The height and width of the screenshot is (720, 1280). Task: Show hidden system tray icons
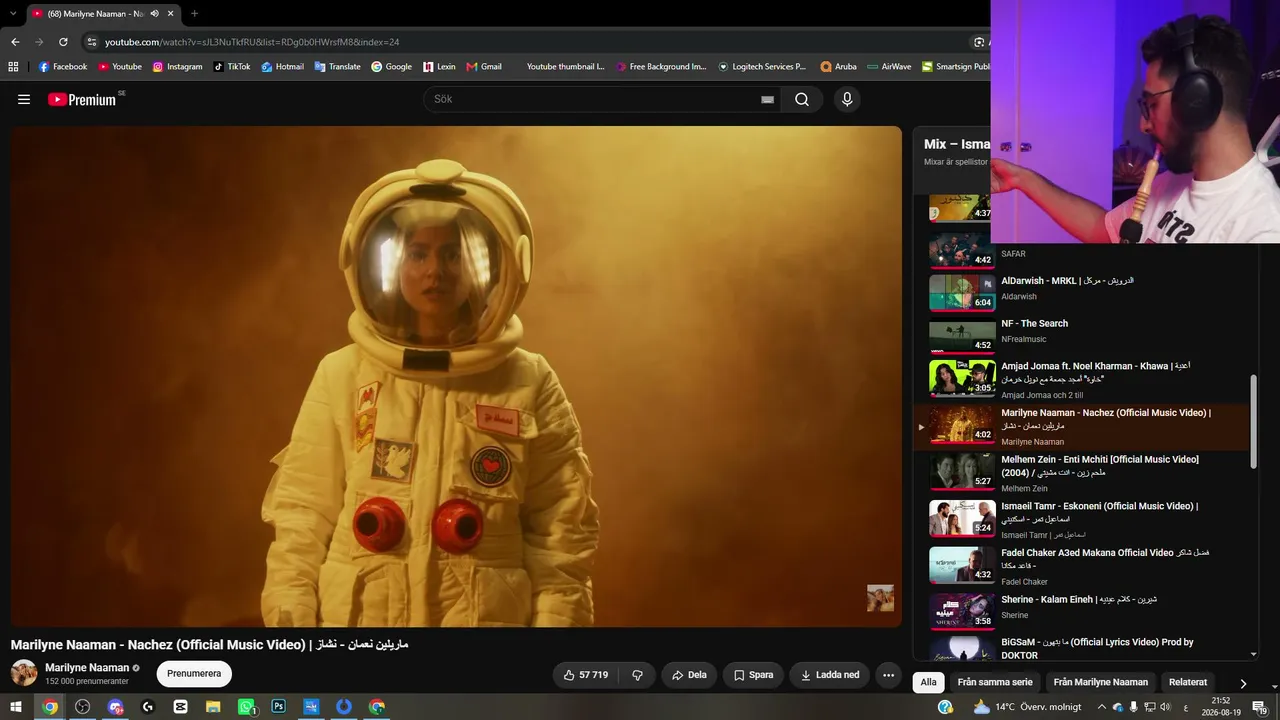(1102, 707)
